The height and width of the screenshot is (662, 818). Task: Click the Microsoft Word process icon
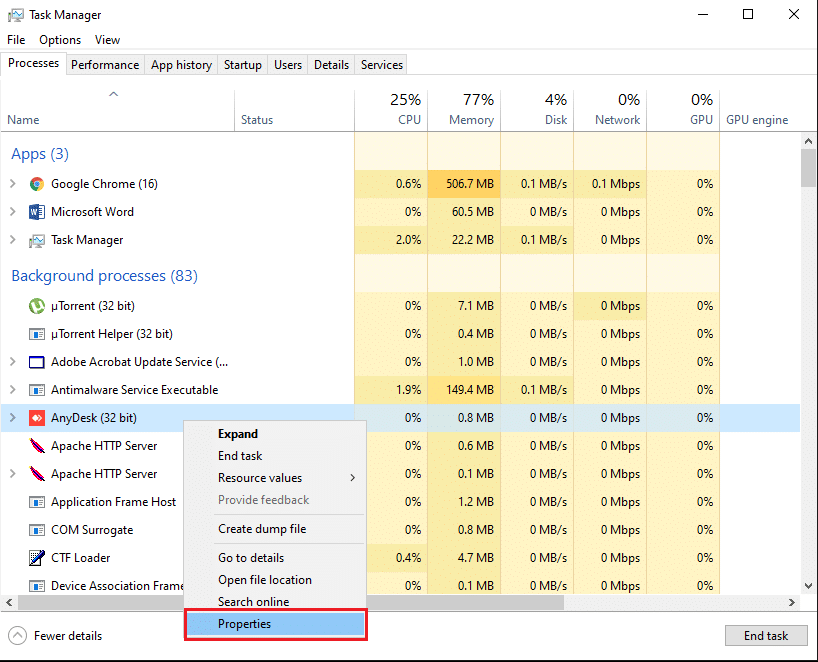[37, 212]
